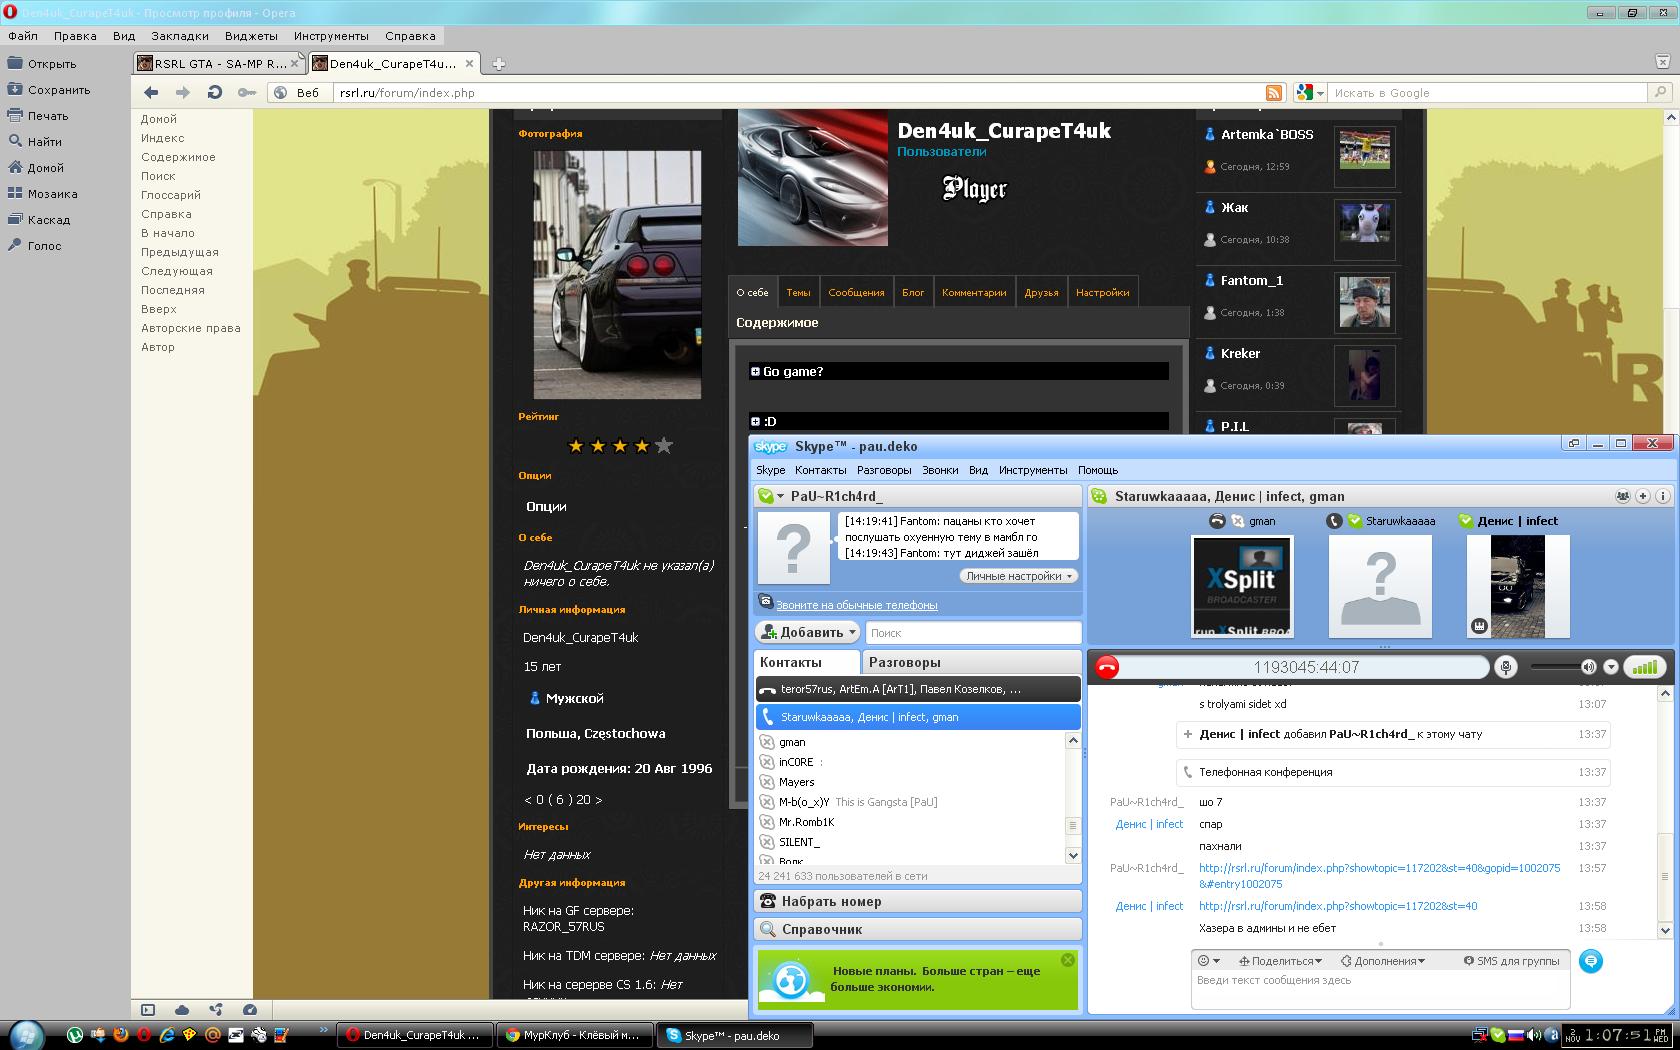Open the Сообщения profile tab
The height and width of the screenshot is (1050, 1680).
(856, 292)
